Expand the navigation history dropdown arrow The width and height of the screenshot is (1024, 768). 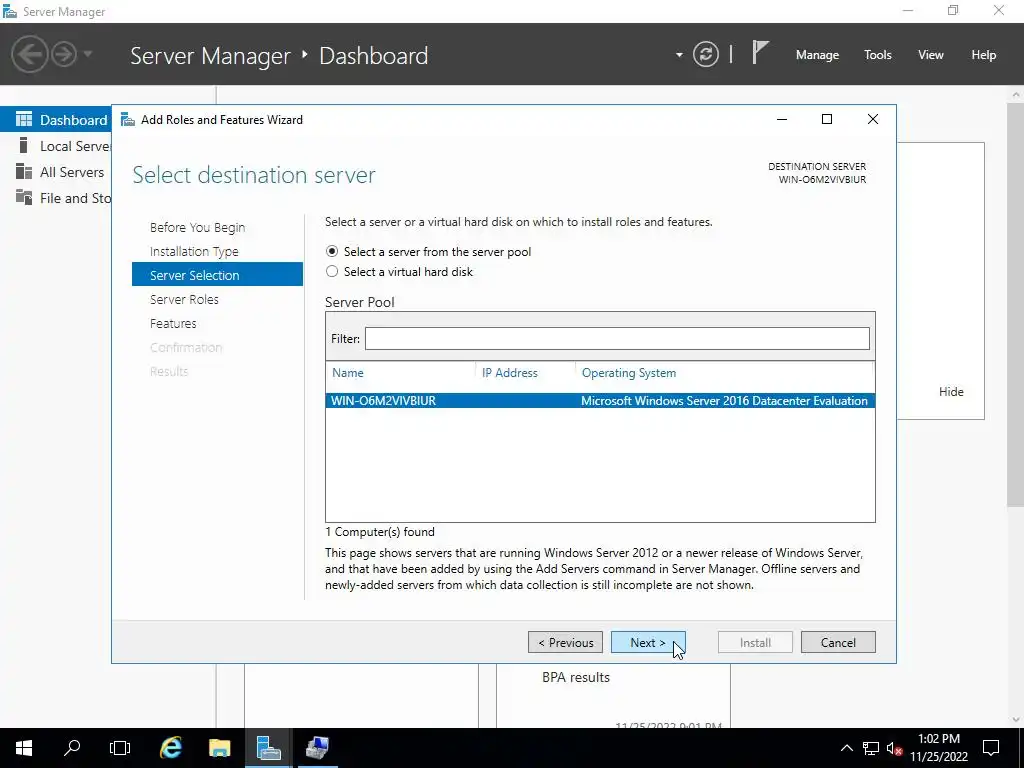(88, 54)
